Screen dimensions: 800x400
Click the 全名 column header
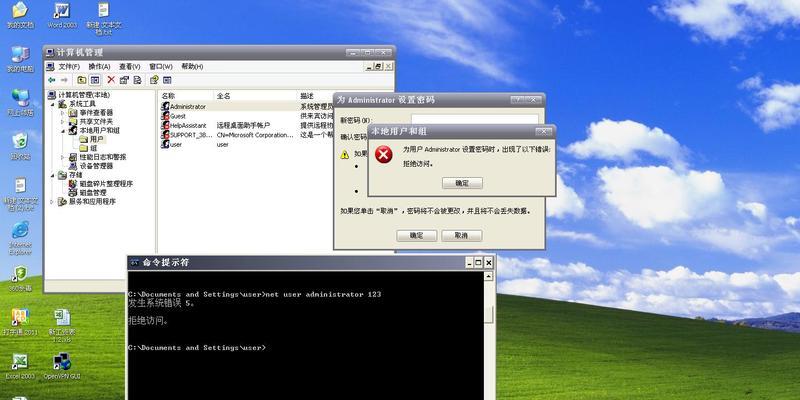(255, 95)
